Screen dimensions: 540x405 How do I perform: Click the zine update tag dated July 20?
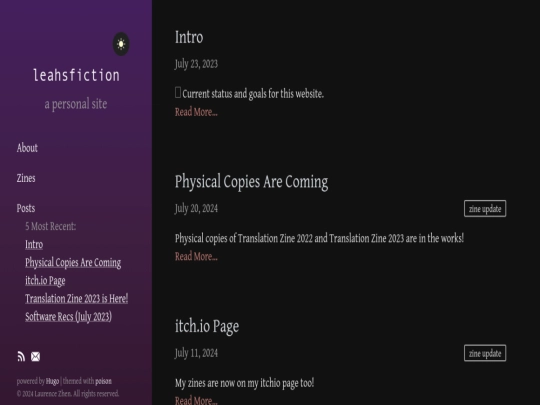click(x=485, y=209)
